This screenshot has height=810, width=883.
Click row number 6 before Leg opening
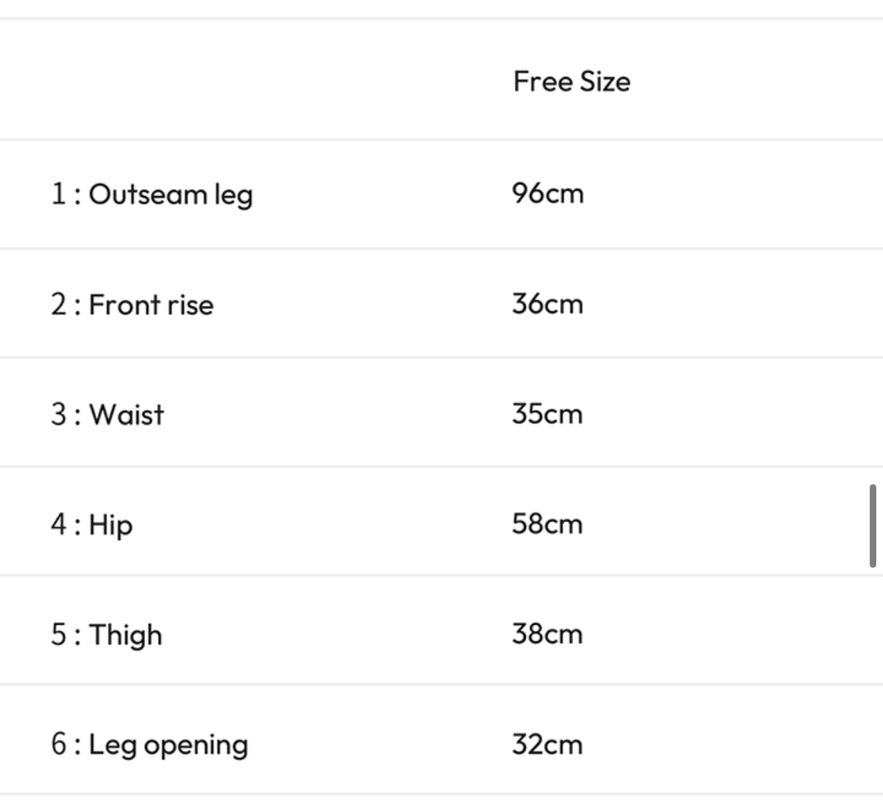(59, 745)
